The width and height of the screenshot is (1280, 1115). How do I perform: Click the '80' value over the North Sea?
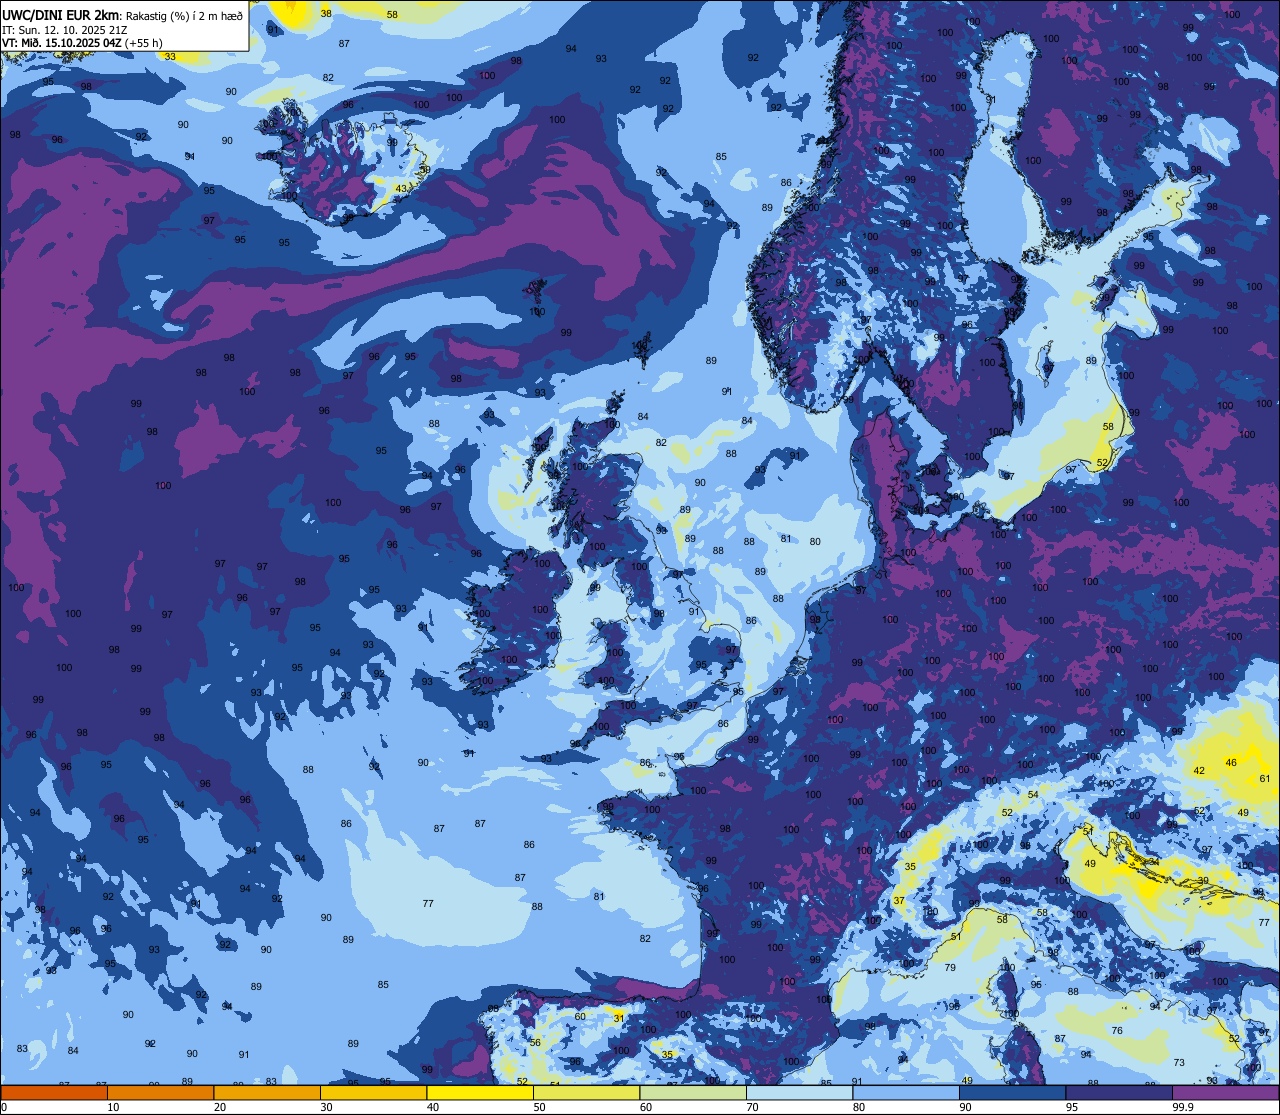click(815, 542)
